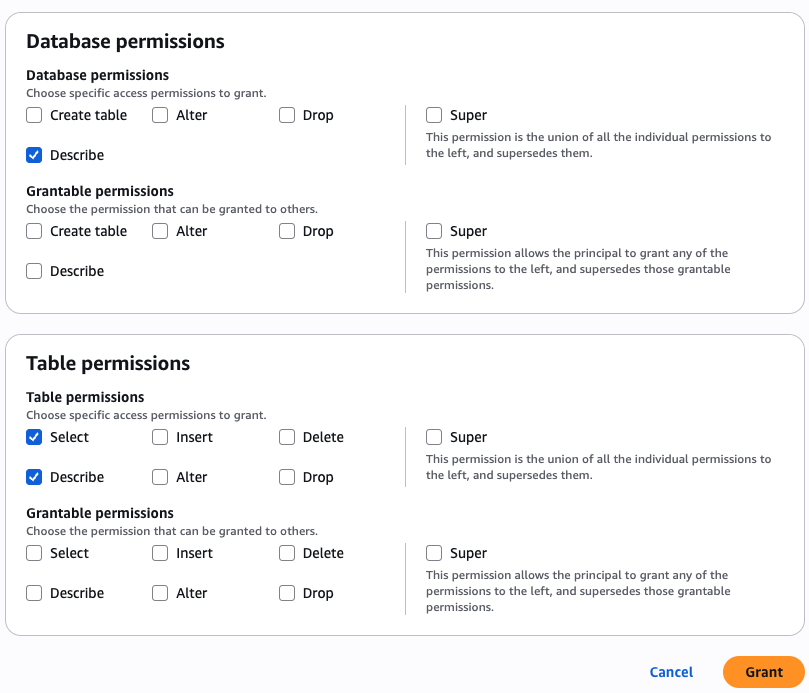
Task: Enable database Super permission
Action: [434, 115]
